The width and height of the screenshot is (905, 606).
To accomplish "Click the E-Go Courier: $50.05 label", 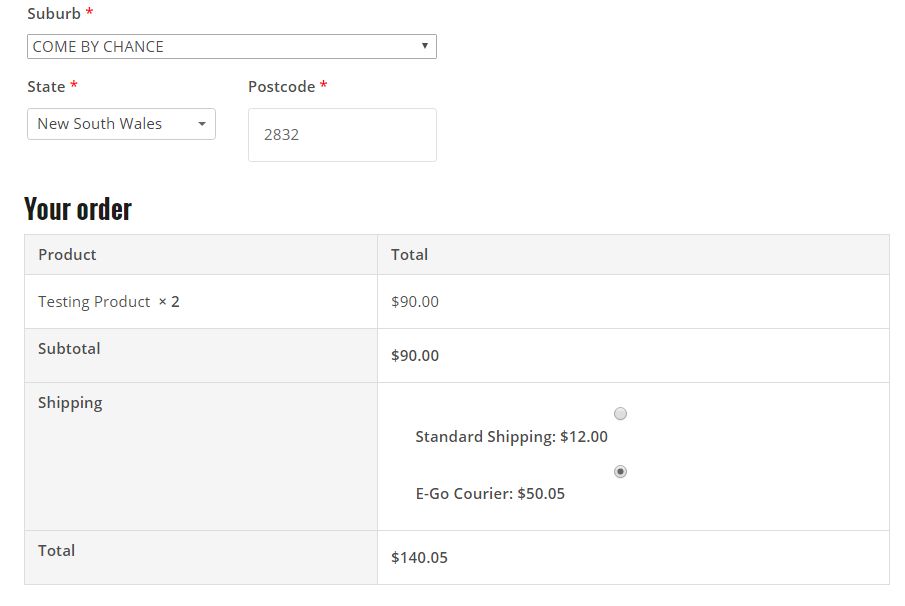I will (x=490, y=494).
